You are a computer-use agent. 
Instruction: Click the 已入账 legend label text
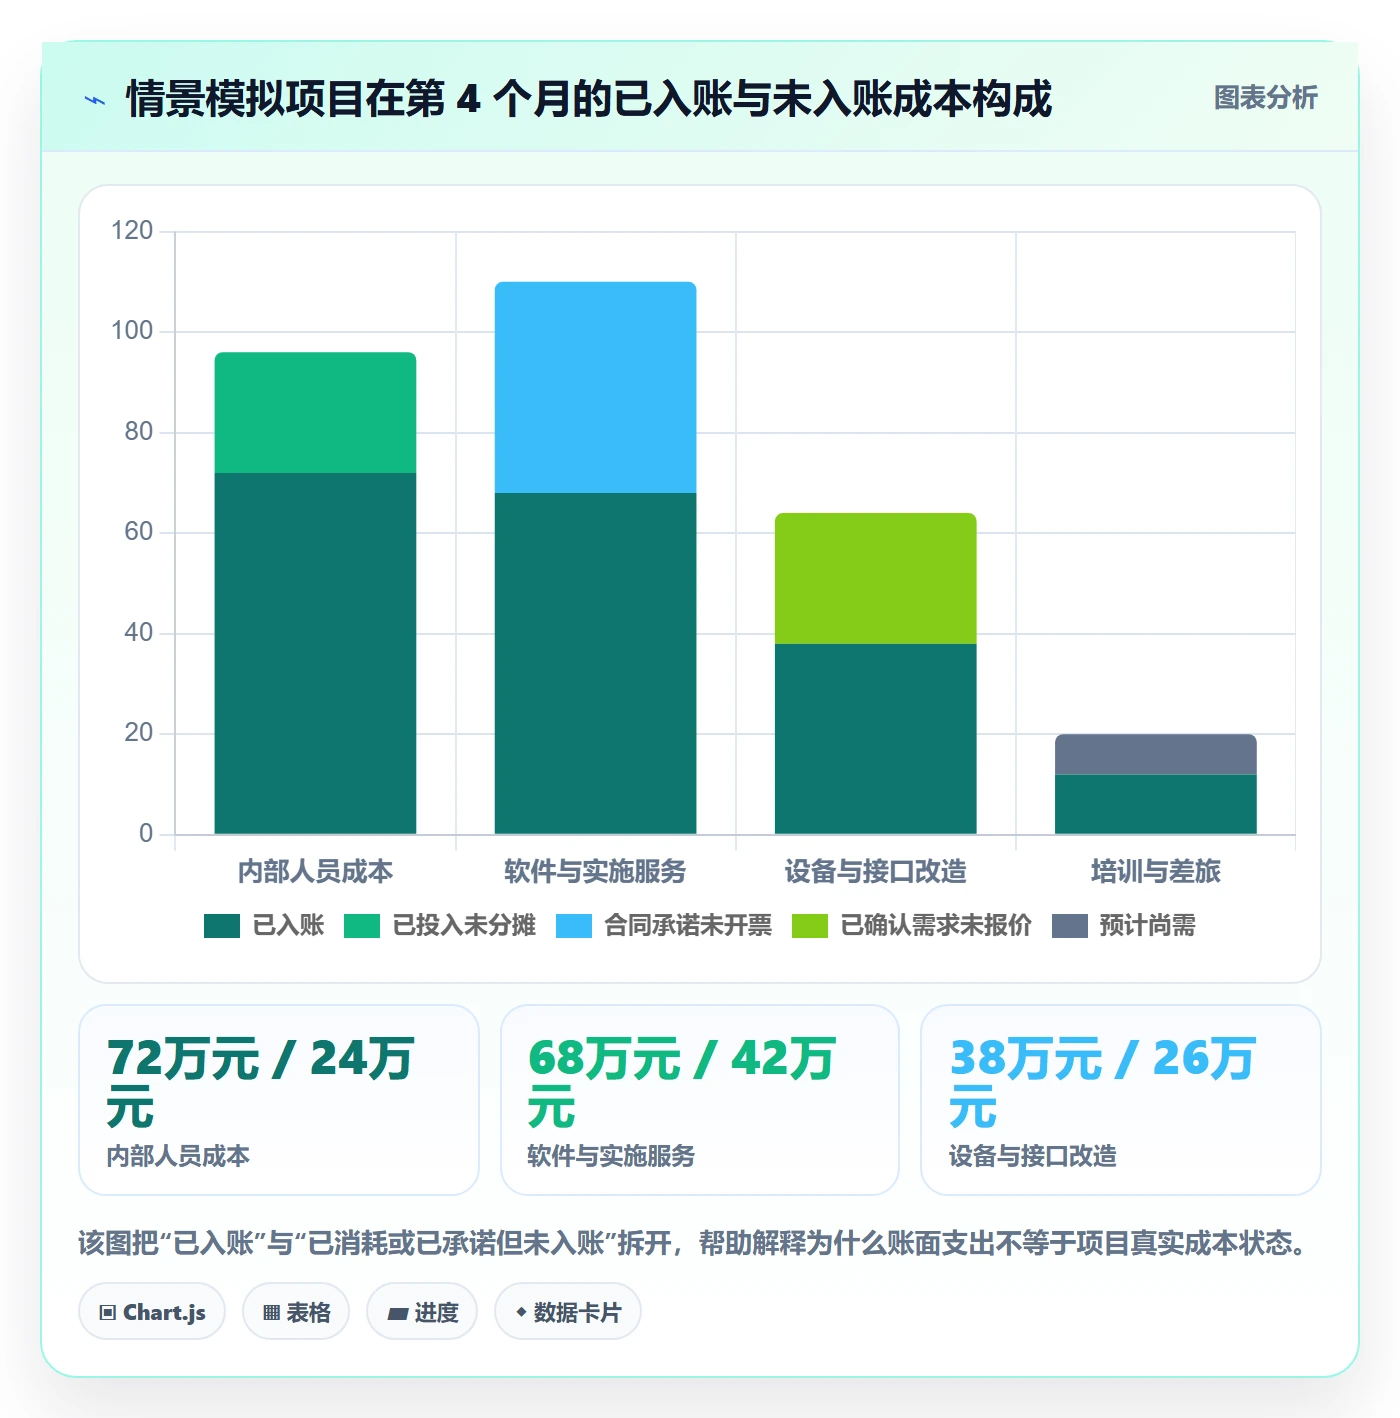[288, 926]
